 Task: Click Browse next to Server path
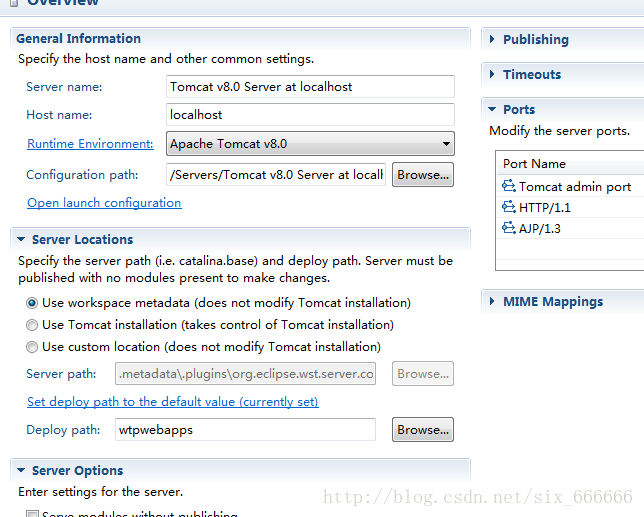point(423,374)
